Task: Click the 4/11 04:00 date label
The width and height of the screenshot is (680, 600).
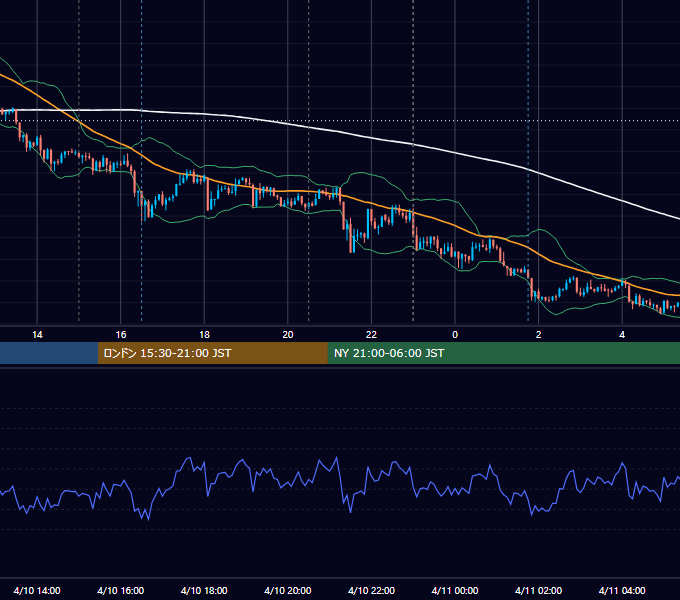Action: click(x=622, y=590)
